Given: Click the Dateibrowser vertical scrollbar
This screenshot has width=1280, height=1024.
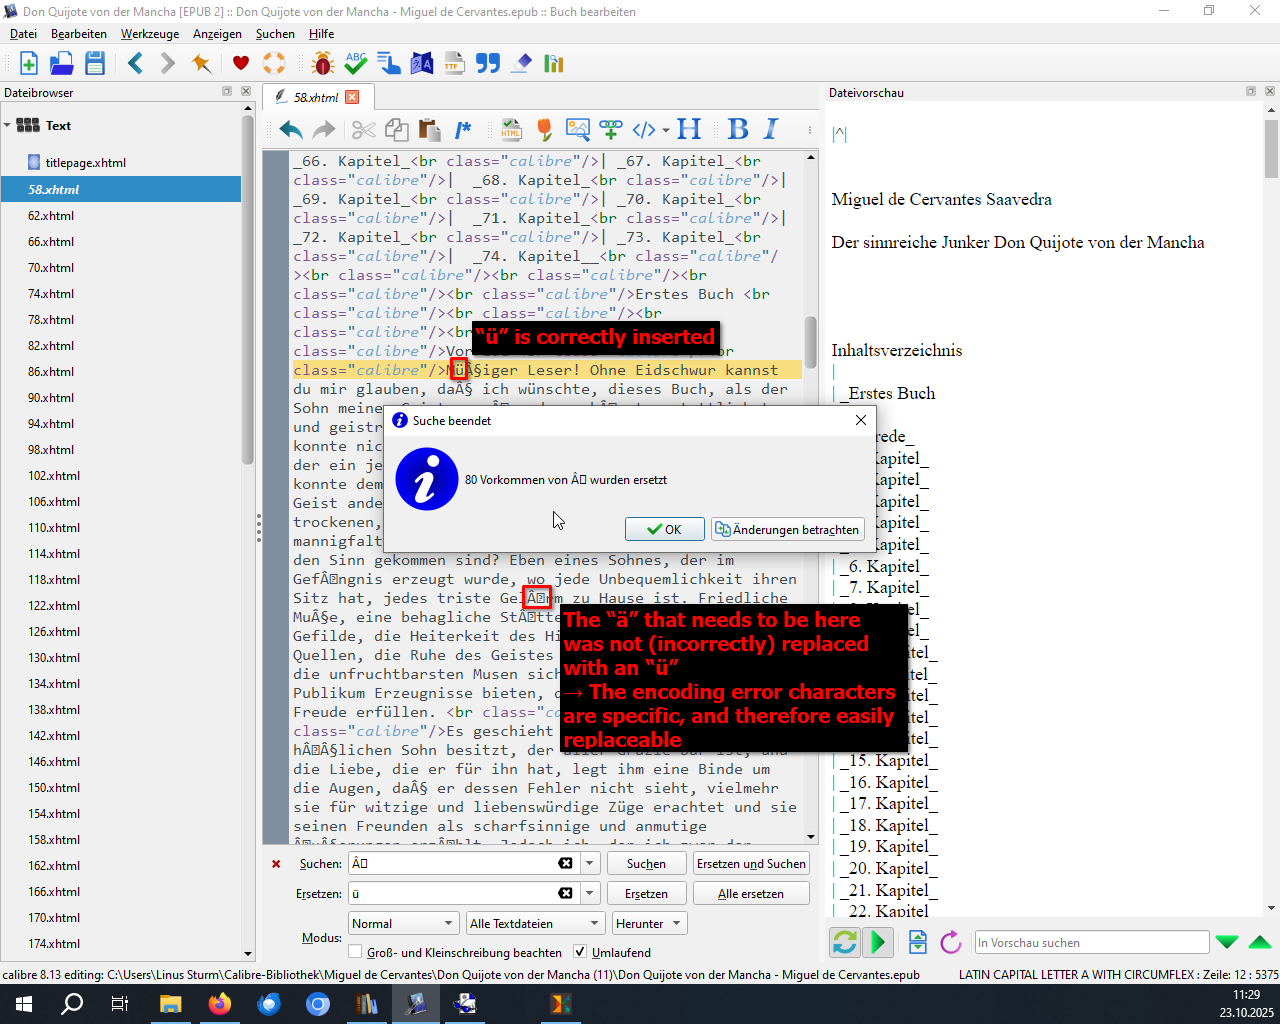Looking at the screenshot, I should click(x=248, y=290).
